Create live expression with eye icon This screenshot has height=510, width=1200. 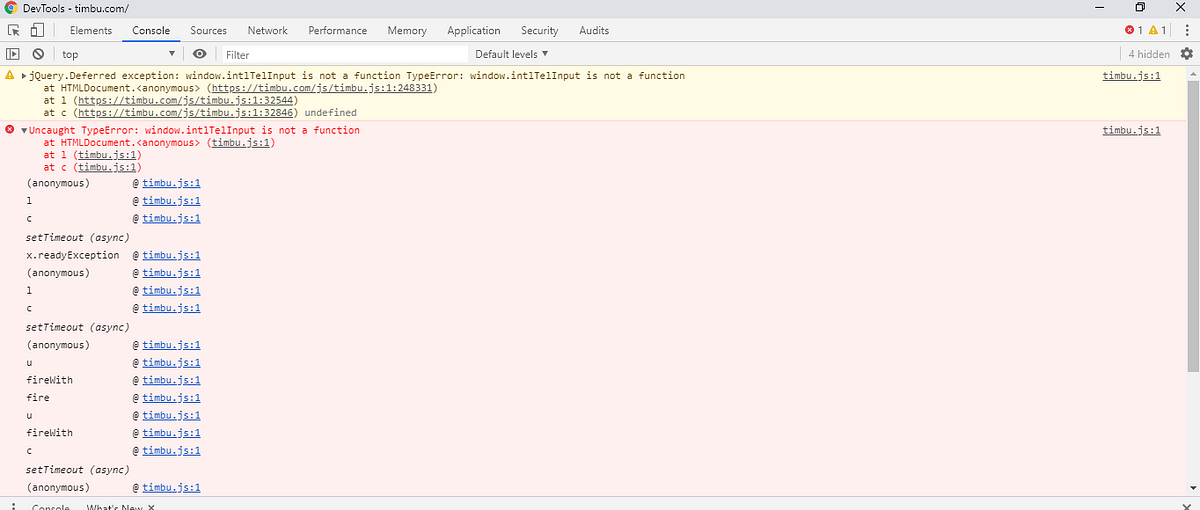pos(199,54)
